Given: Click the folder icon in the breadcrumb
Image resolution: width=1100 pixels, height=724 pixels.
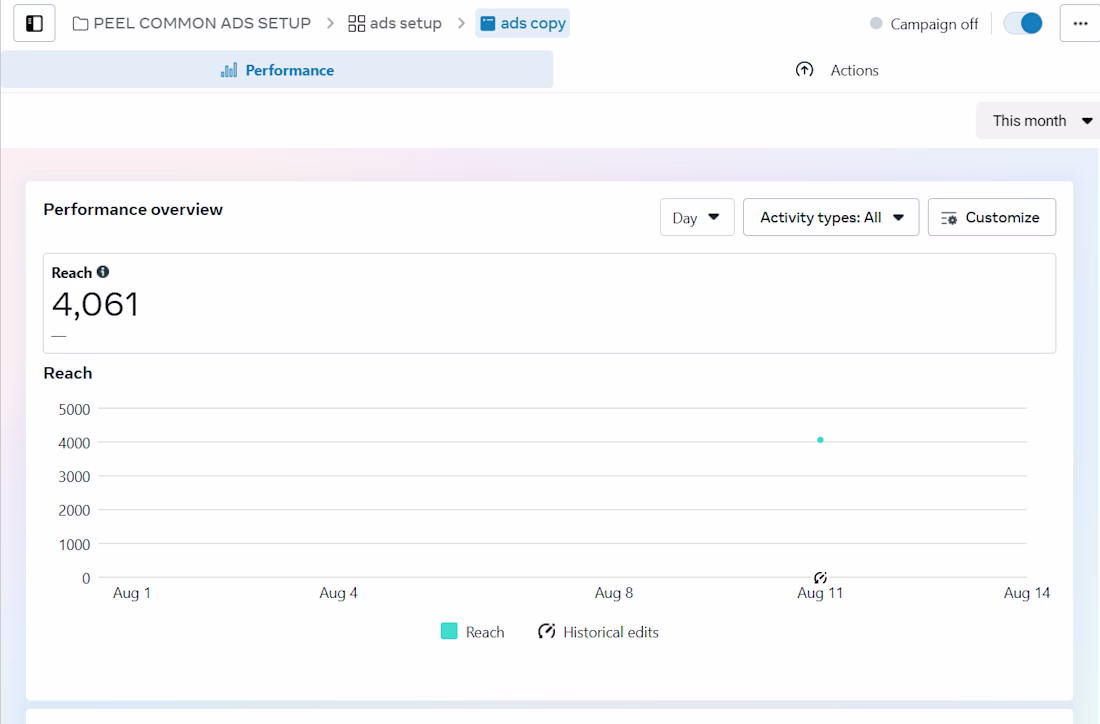Looking at the screenshot, I should pos(81,24).
